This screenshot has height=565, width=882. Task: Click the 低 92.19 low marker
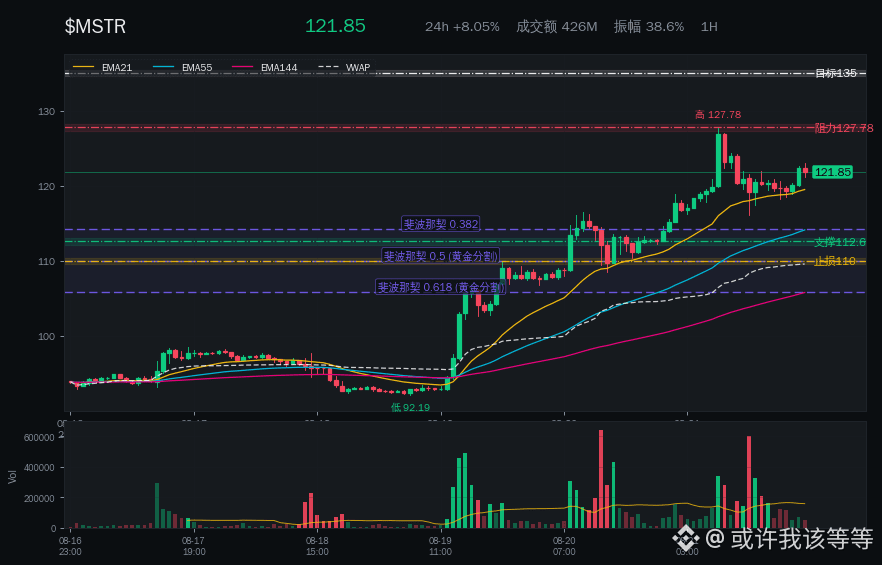point(411,407)
